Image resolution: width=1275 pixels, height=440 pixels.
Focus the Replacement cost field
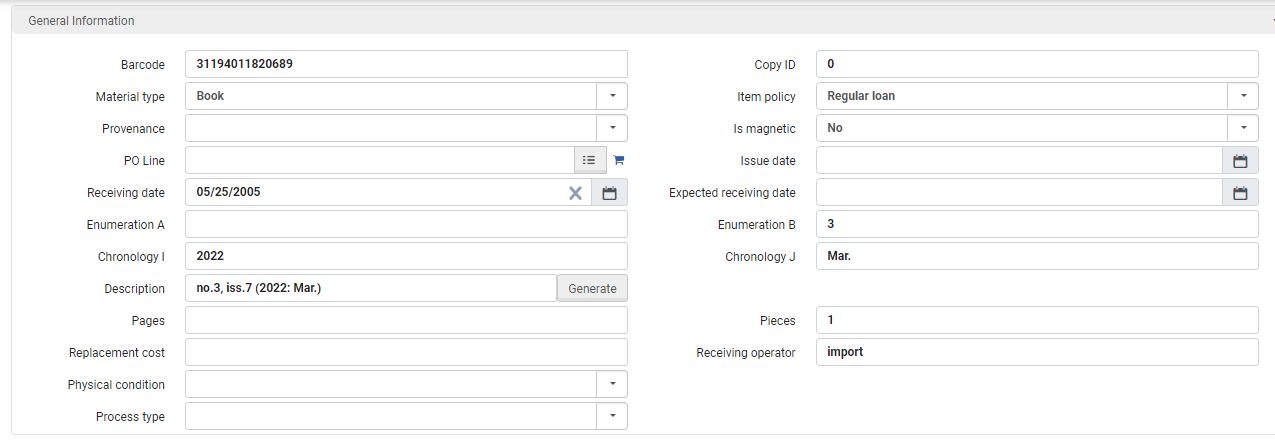pos(406,352)
